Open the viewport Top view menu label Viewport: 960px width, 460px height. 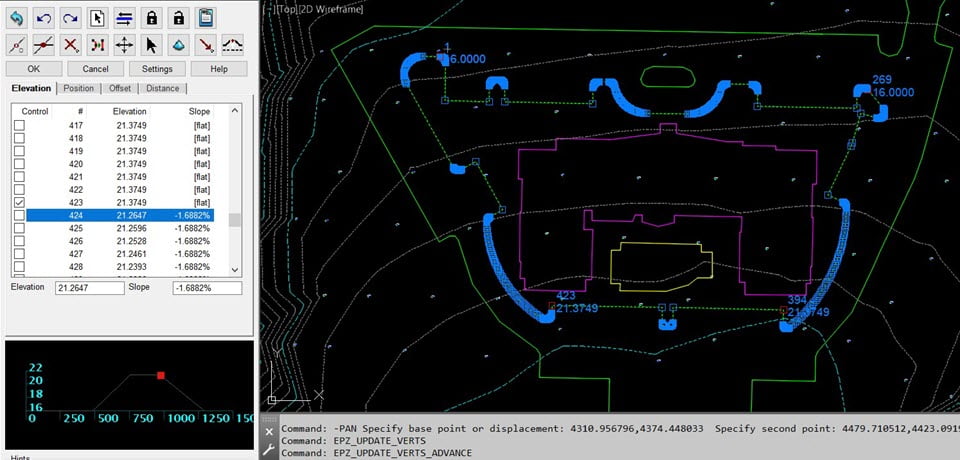pos(302,9)
